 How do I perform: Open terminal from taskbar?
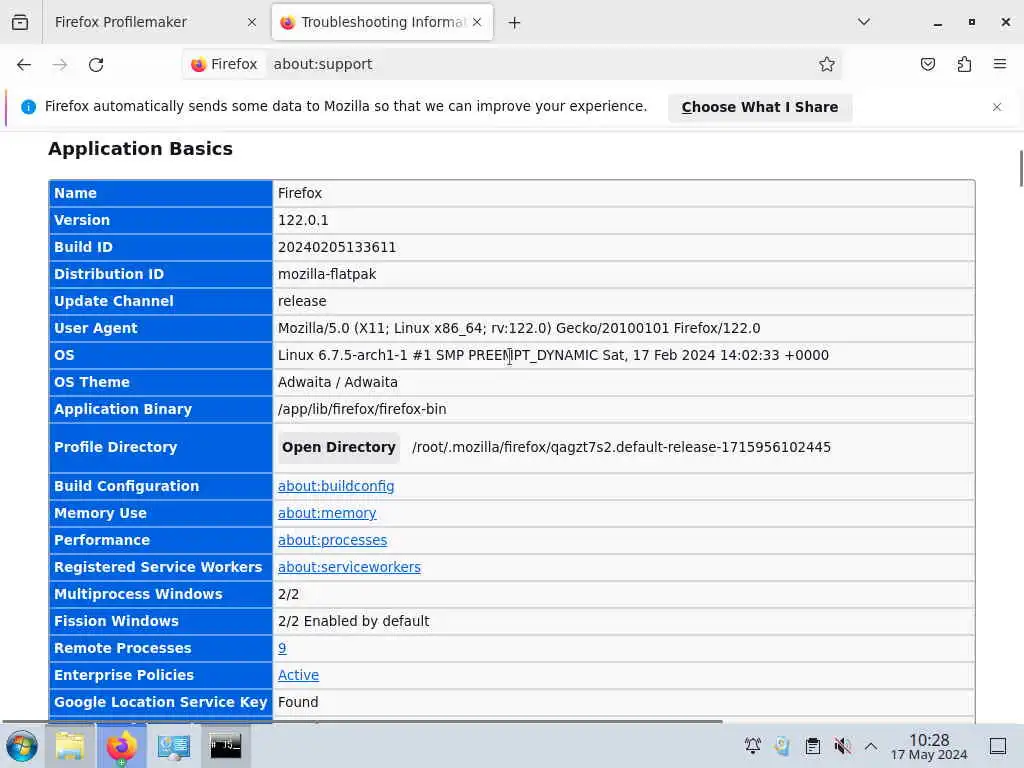click(225, 746)
